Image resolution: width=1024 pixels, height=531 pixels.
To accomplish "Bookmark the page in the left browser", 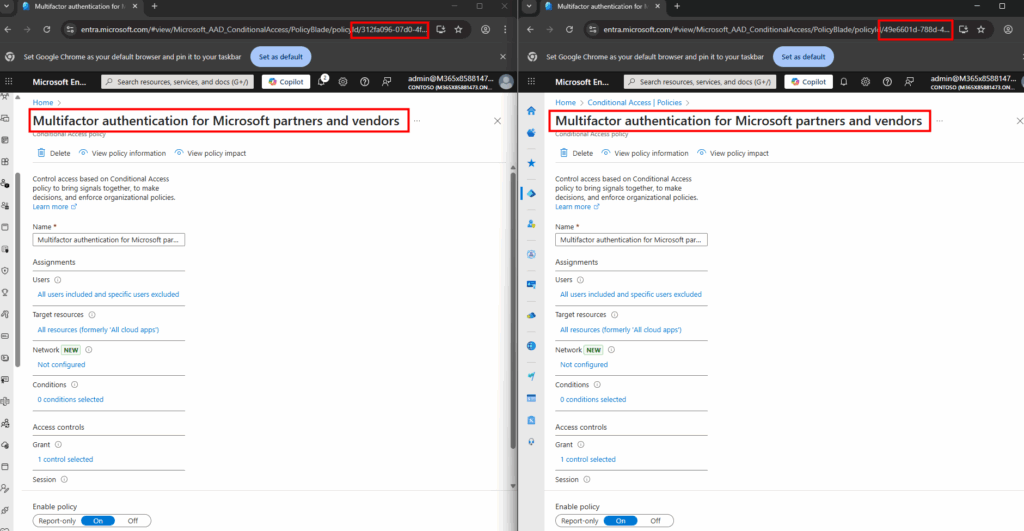I will (458, 29).
